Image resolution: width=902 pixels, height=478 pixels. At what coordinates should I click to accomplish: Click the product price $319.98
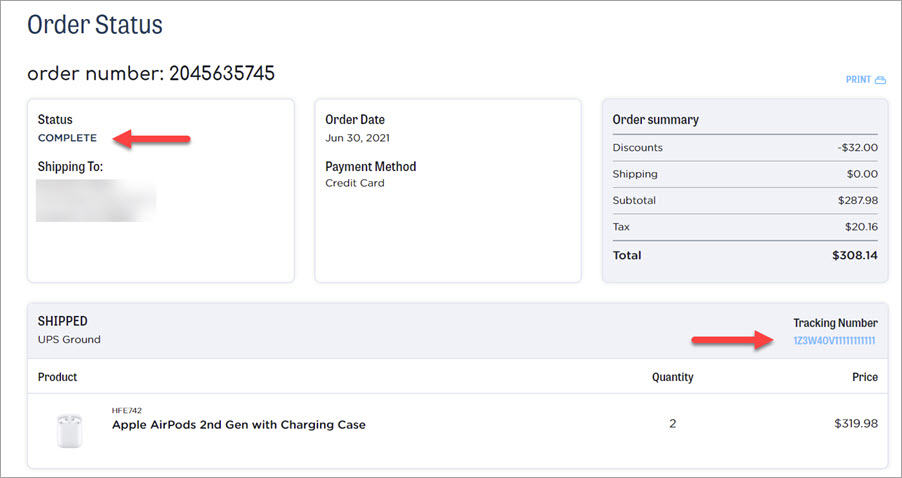pos(855,424)
